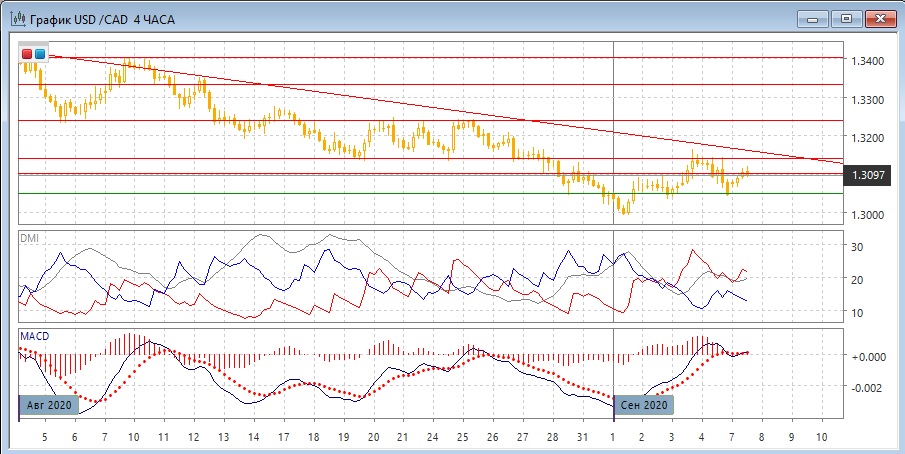Click the blue square icon on chart
This screenshot has height=454, width=905.
40,53
